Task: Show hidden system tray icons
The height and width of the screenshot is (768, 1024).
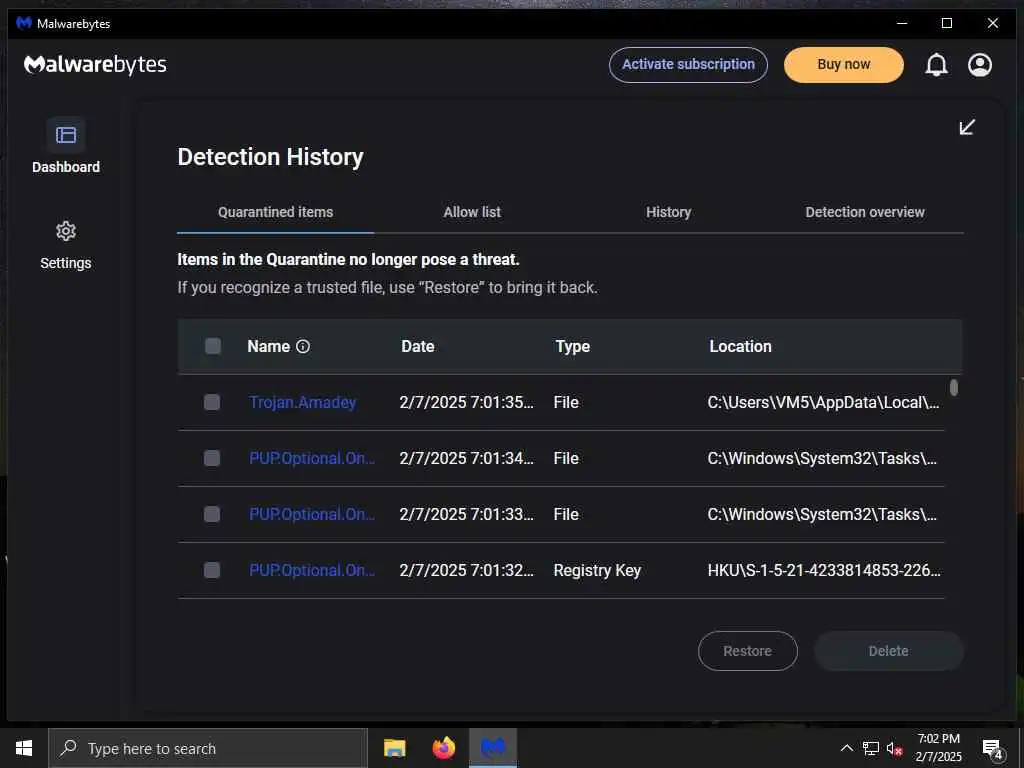Action: coord(846,748)
